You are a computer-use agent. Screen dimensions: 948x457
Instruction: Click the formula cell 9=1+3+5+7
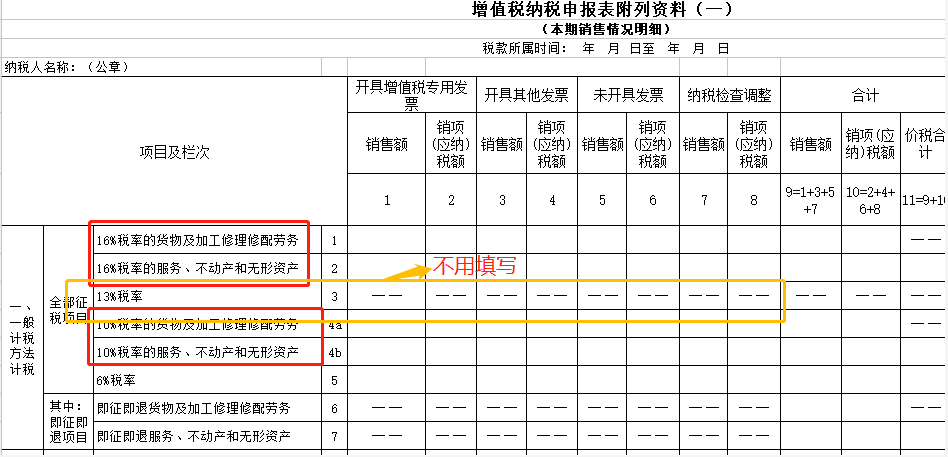click(811, 200)
